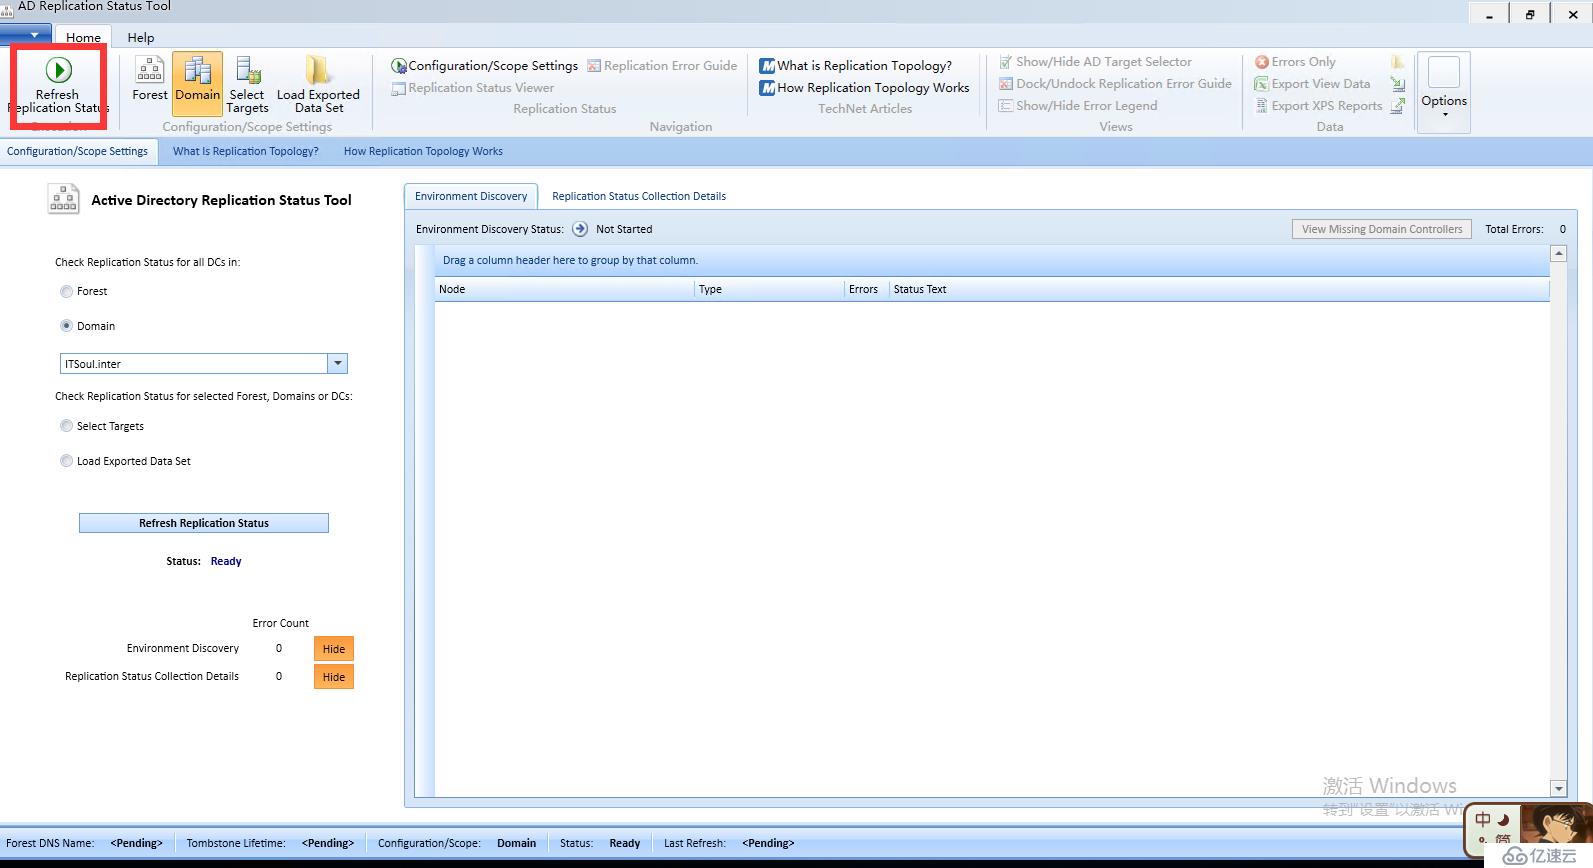
Task: Switch to the Environment Discovery tab
Action: 471,196
